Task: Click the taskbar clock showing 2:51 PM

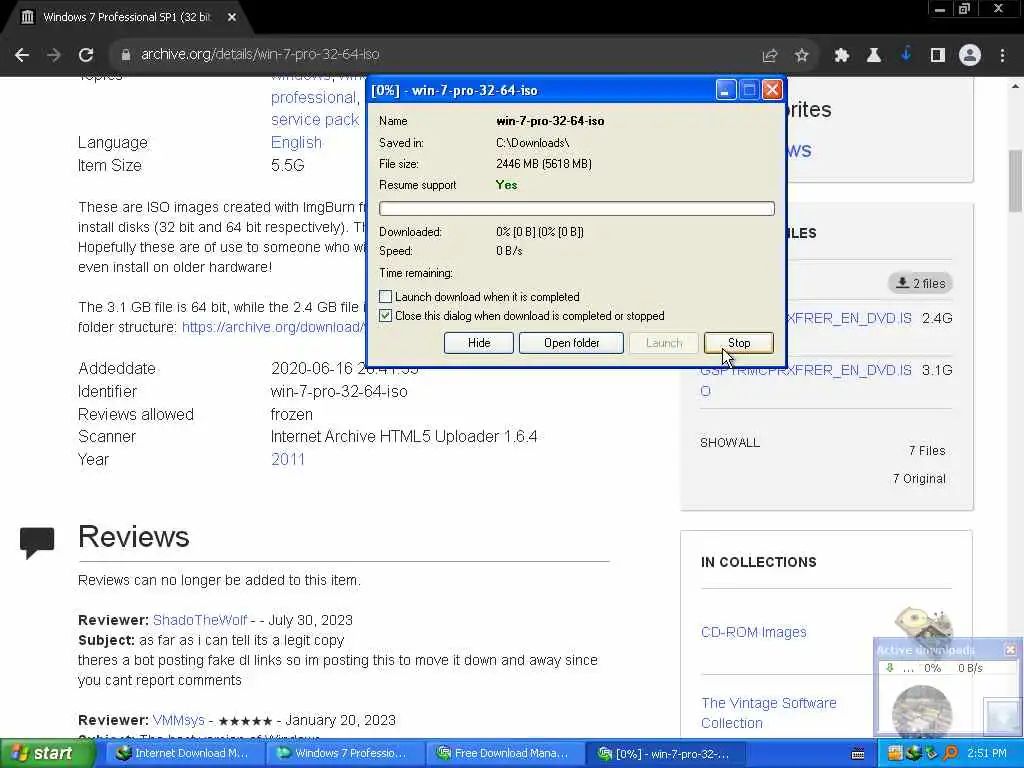Action: (x=987, y=754)
